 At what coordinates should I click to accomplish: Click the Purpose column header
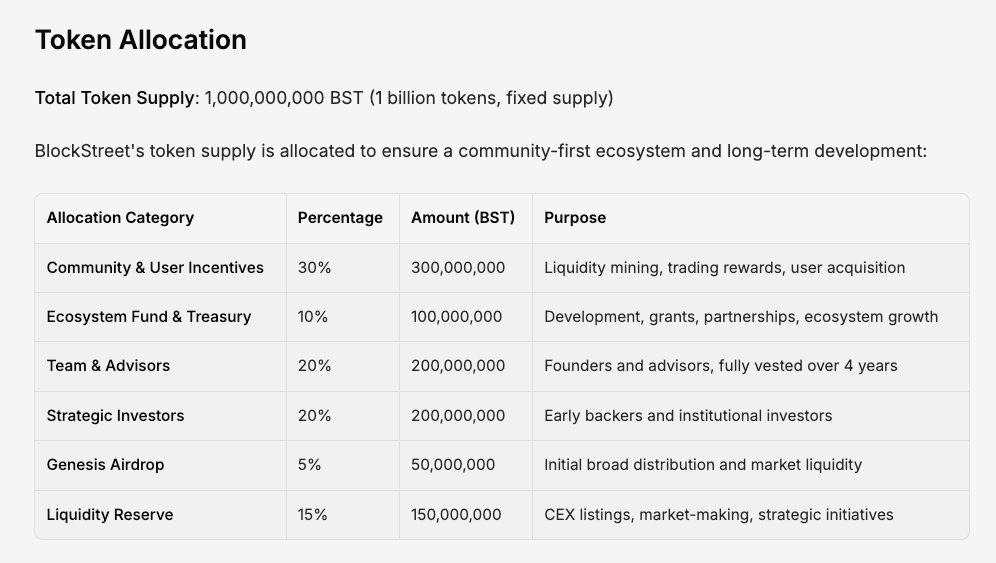575,218
